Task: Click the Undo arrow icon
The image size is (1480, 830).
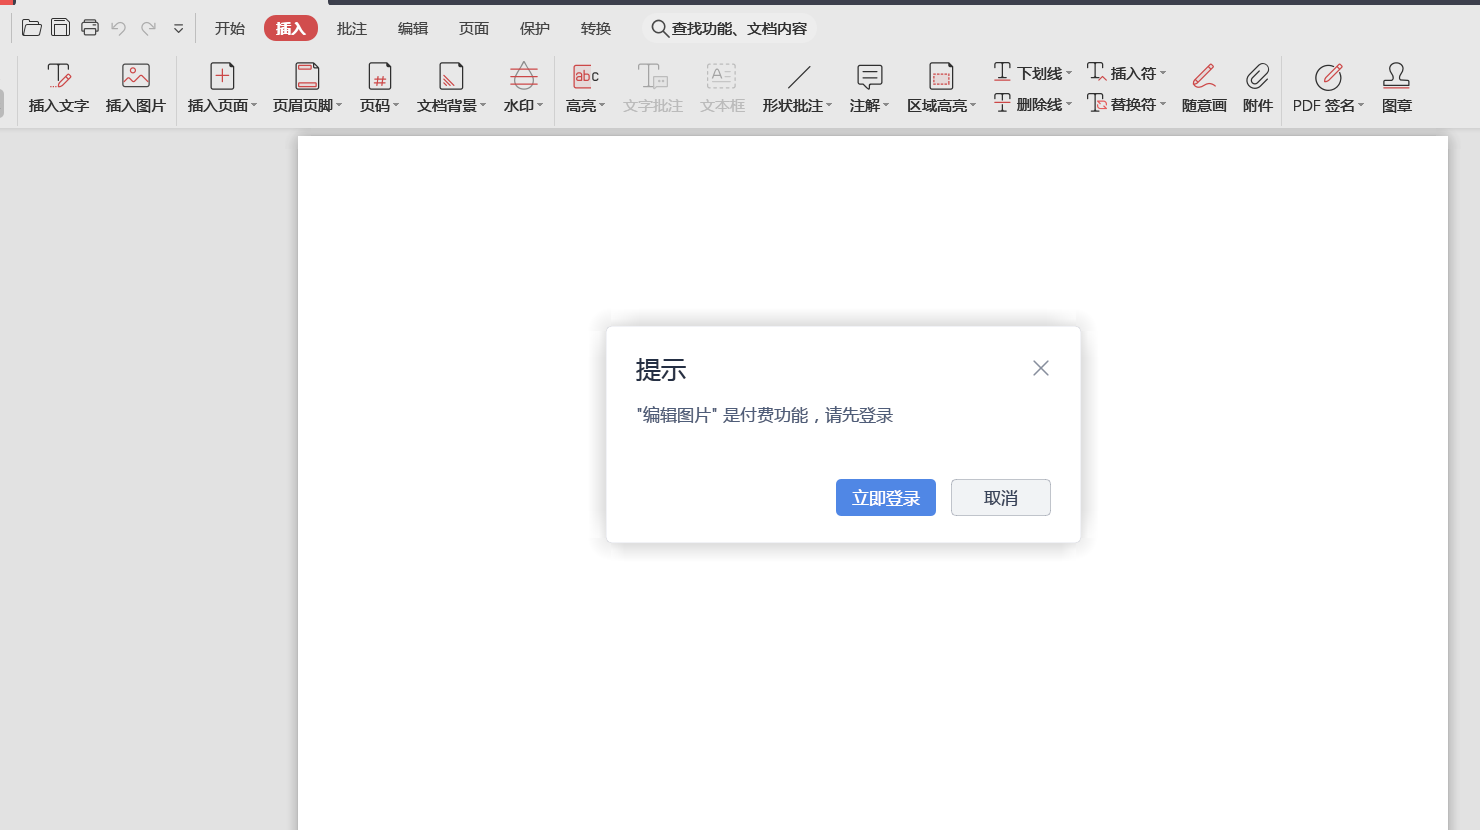Action: [x=119, y=28]
